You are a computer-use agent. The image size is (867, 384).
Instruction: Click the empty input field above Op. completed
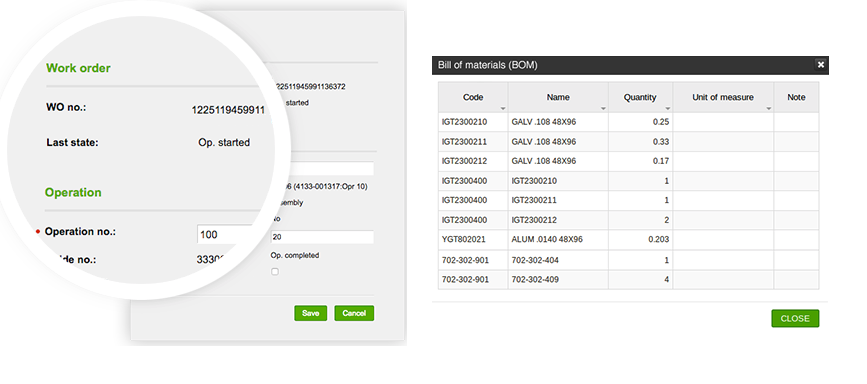pos(322,169)
